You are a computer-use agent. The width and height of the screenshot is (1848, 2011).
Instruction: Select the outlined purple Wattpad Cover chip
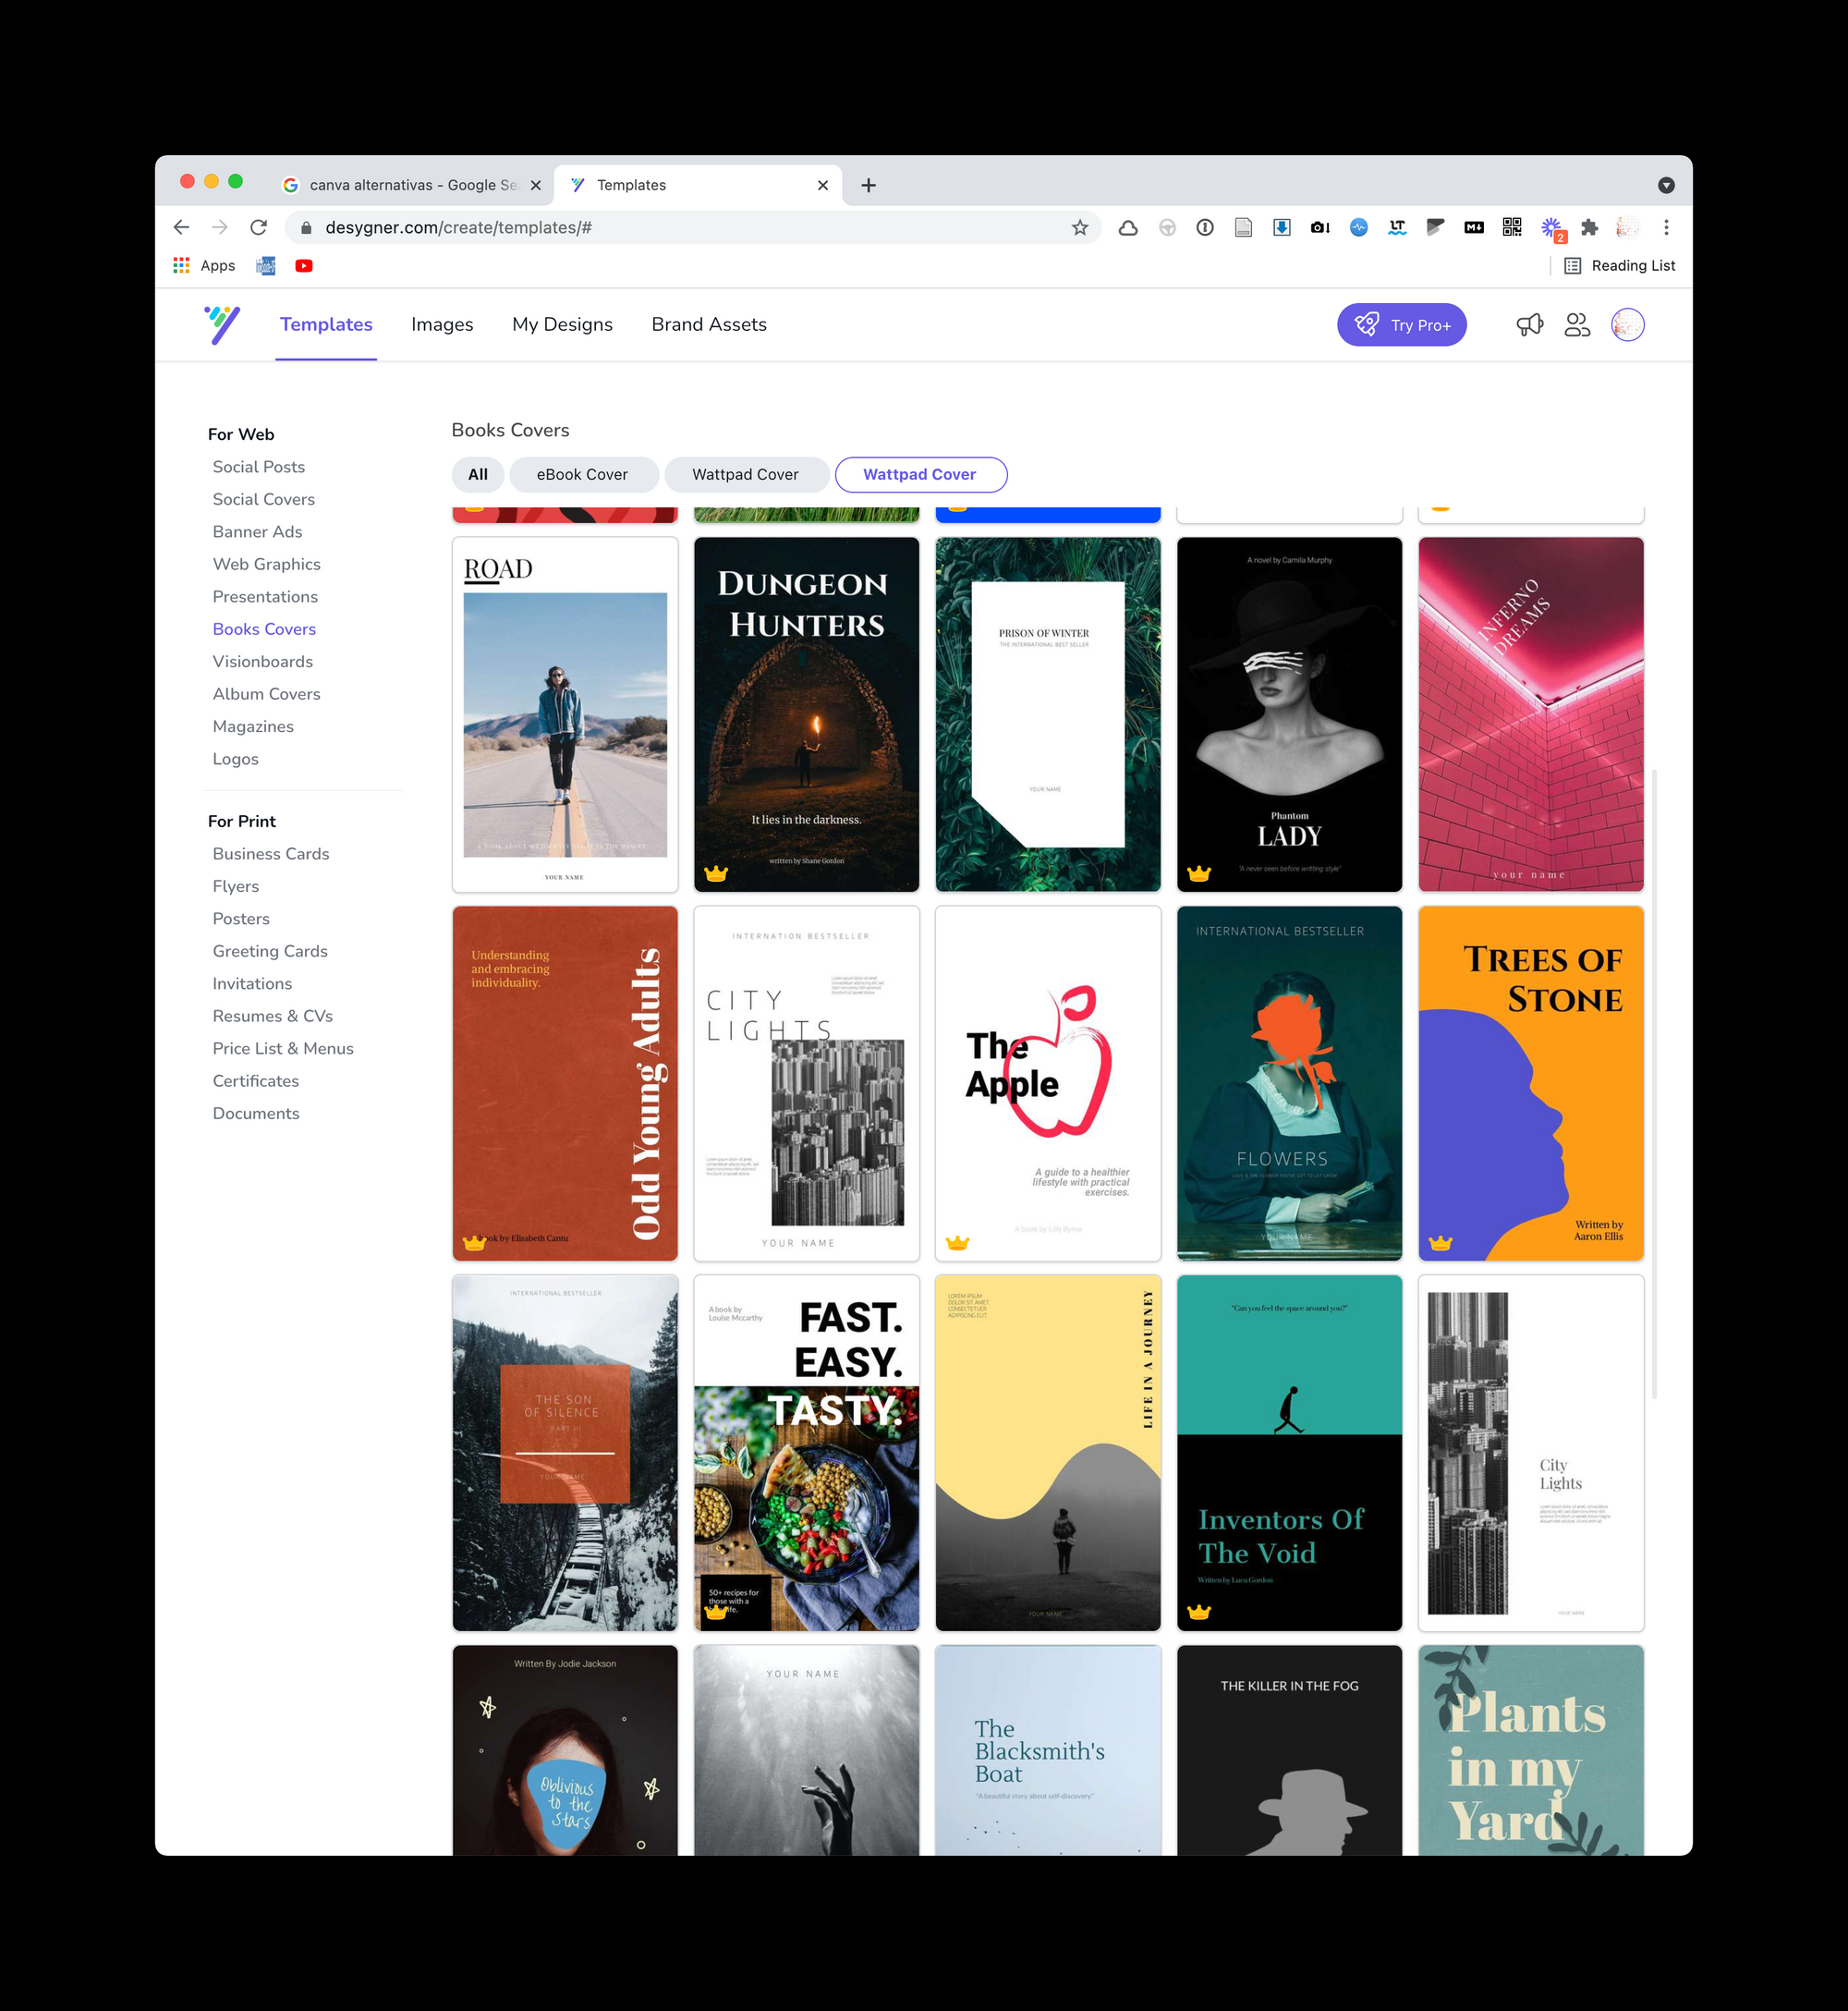coord(920,475)
